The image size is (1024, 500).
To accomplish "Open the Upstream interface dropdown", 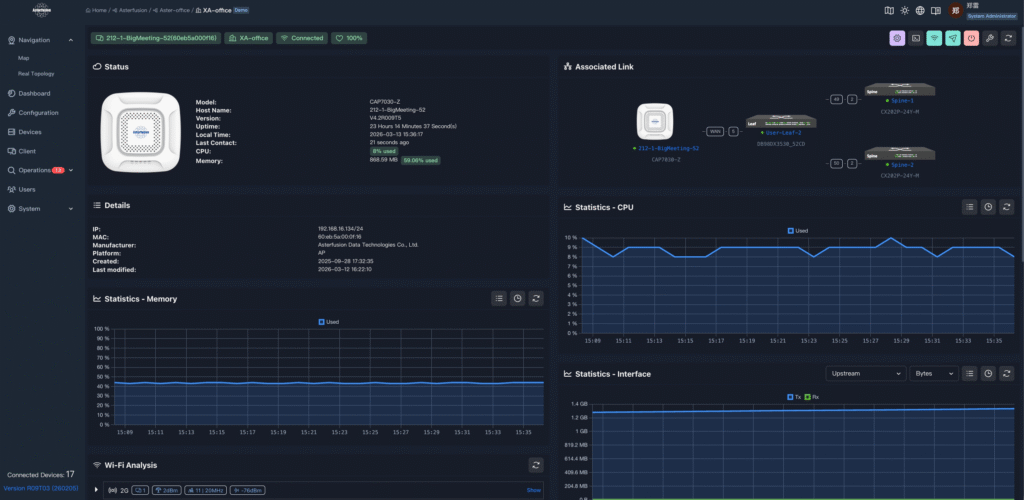I will tap(865, 373).
